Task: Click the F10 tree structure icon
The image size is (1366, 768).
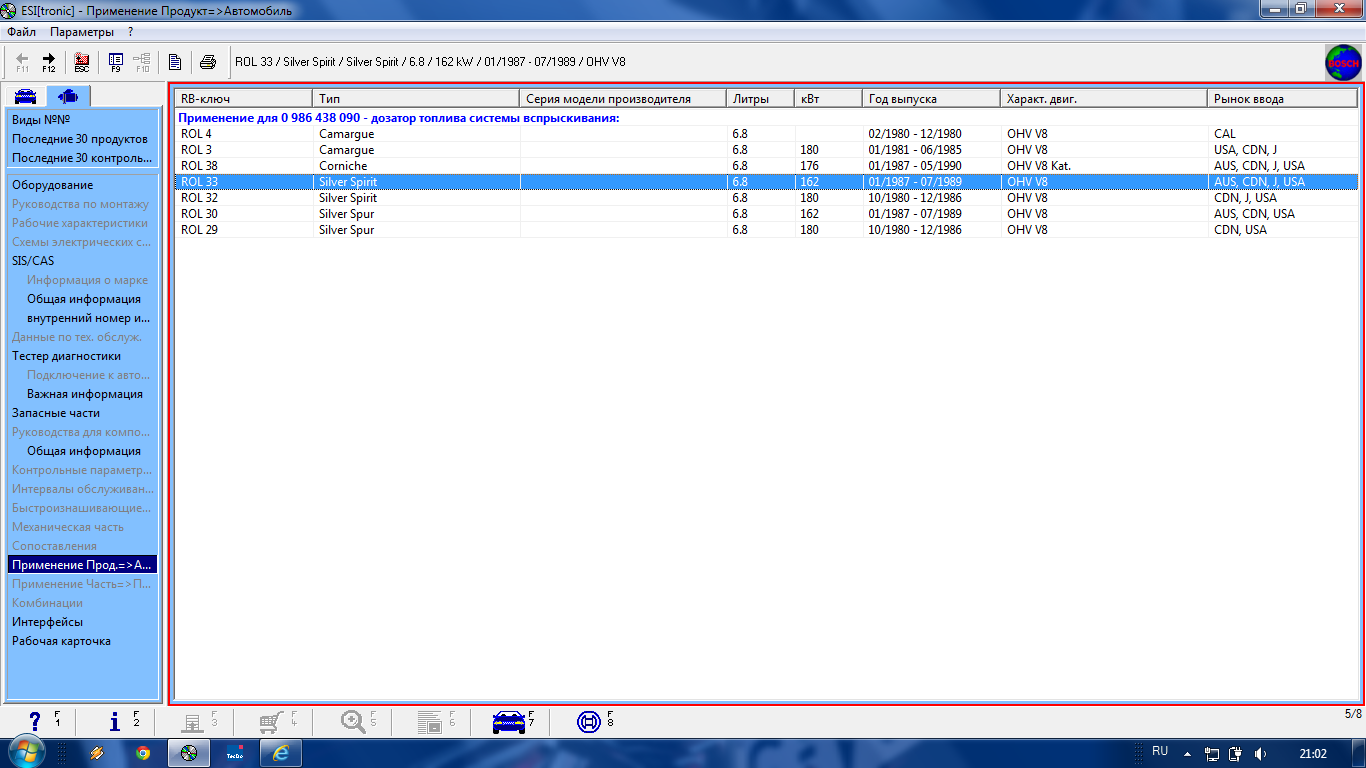Action: click(x=142, y=62)
